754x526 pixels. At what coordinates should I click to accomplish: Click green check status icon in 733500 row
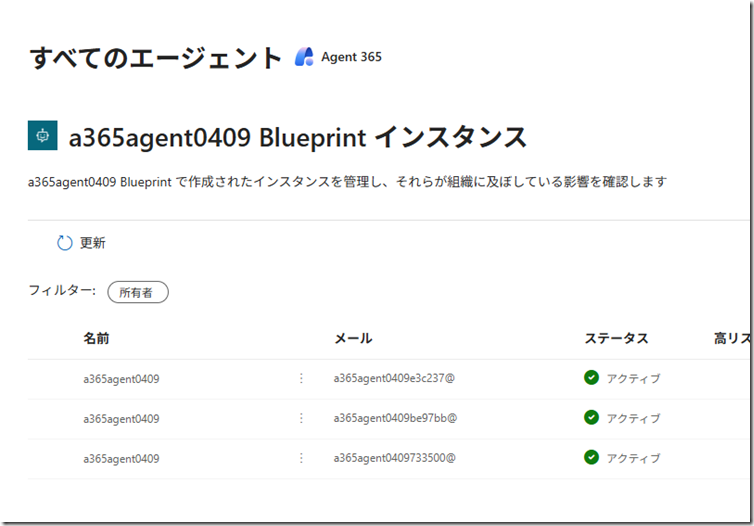[591, 457]
